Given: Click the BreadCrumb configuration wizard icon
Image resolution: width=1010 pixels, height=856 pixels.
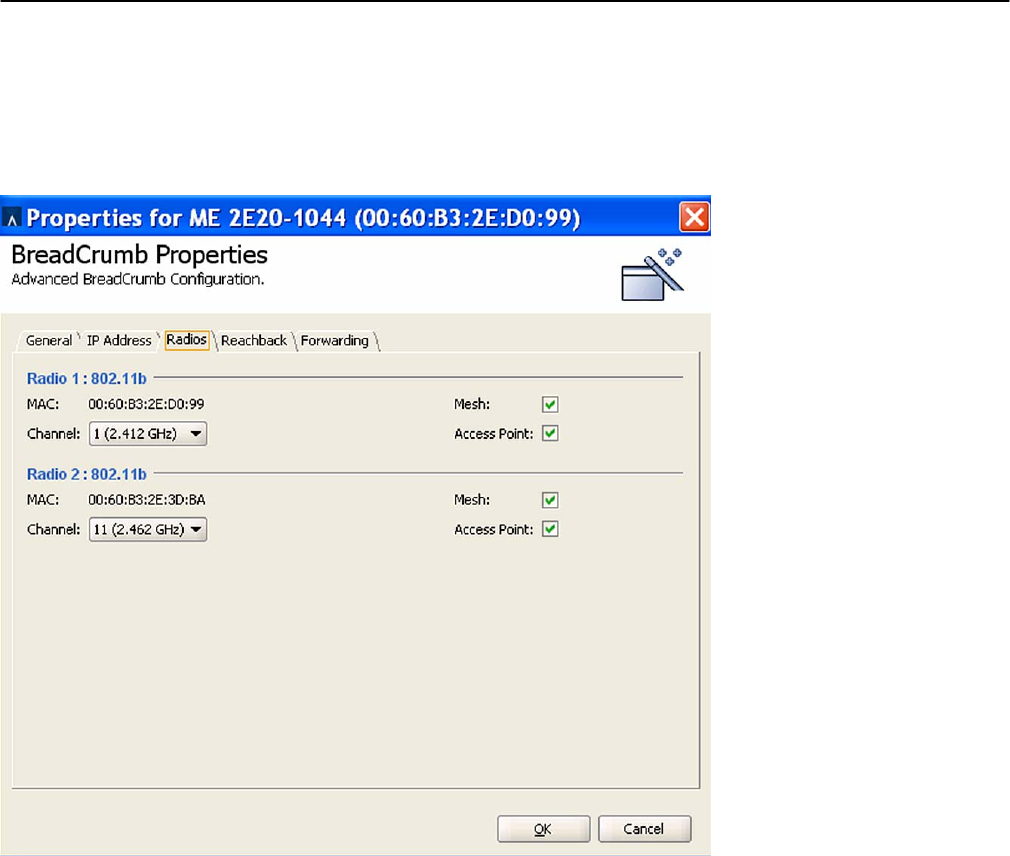Looking at the screenshot, I should 652,274.
